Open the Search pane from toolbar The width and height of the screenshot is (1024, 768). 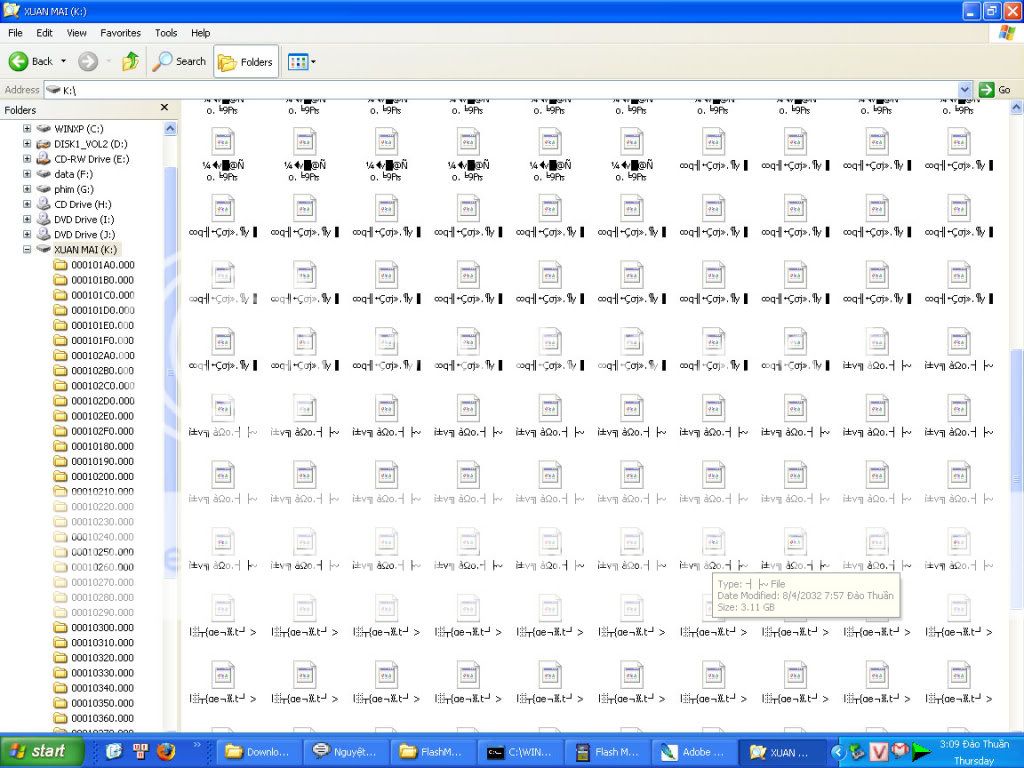pyautogui.click(x=179, y=61)
